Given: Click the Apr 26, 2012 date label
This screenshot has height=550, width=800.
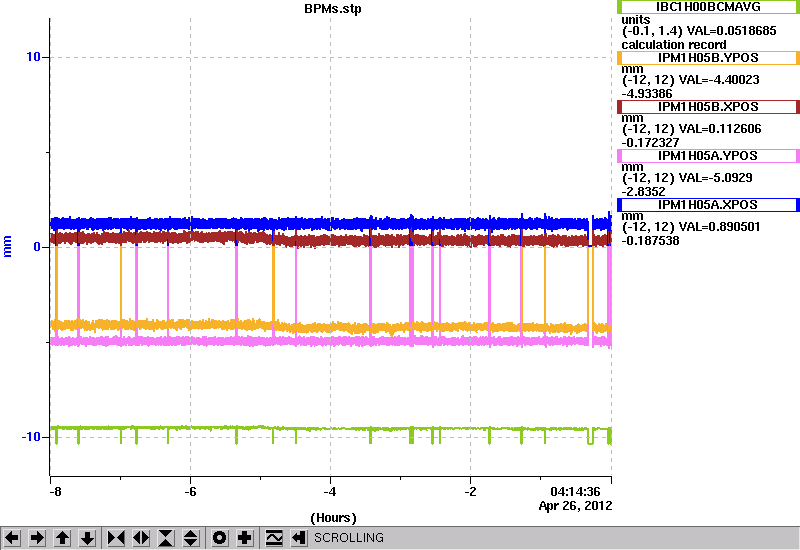Looking at the screenshot, I should [x=575, y=506].
